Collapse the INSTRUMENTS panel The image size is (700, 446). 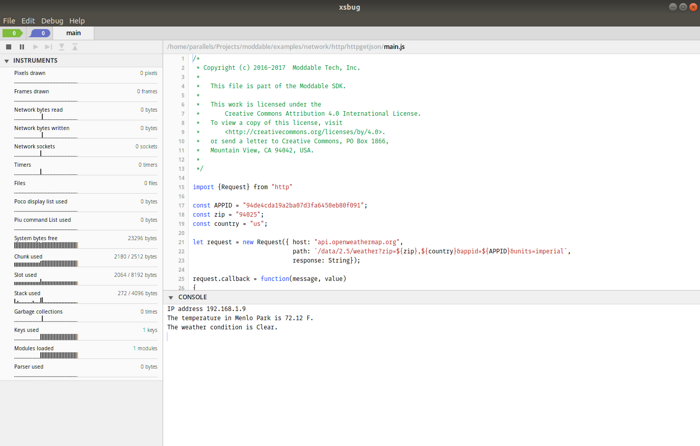pos(7,61)
